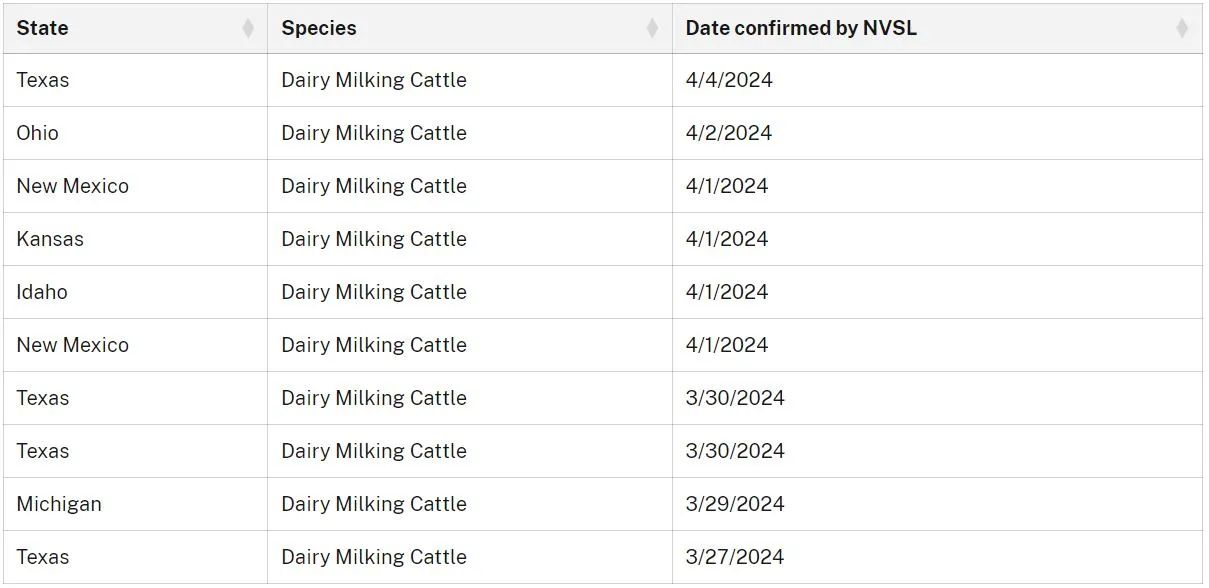
Task: Click the "State" header label
Action: (43, 28)
